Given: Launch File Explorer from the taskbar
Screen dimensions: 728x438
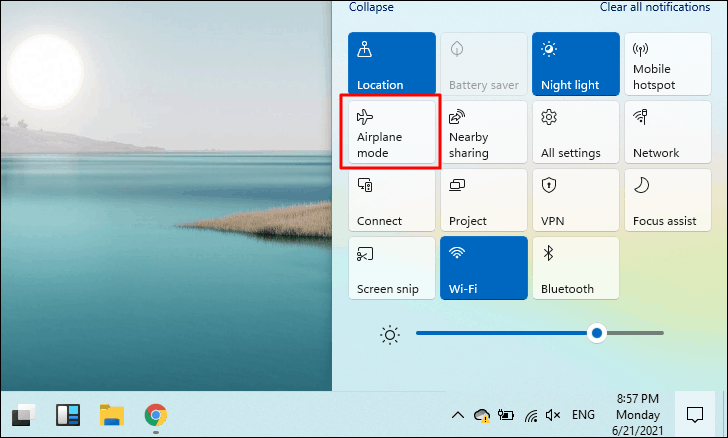Looking at the screenshot, I should click(x=112, y=415).
